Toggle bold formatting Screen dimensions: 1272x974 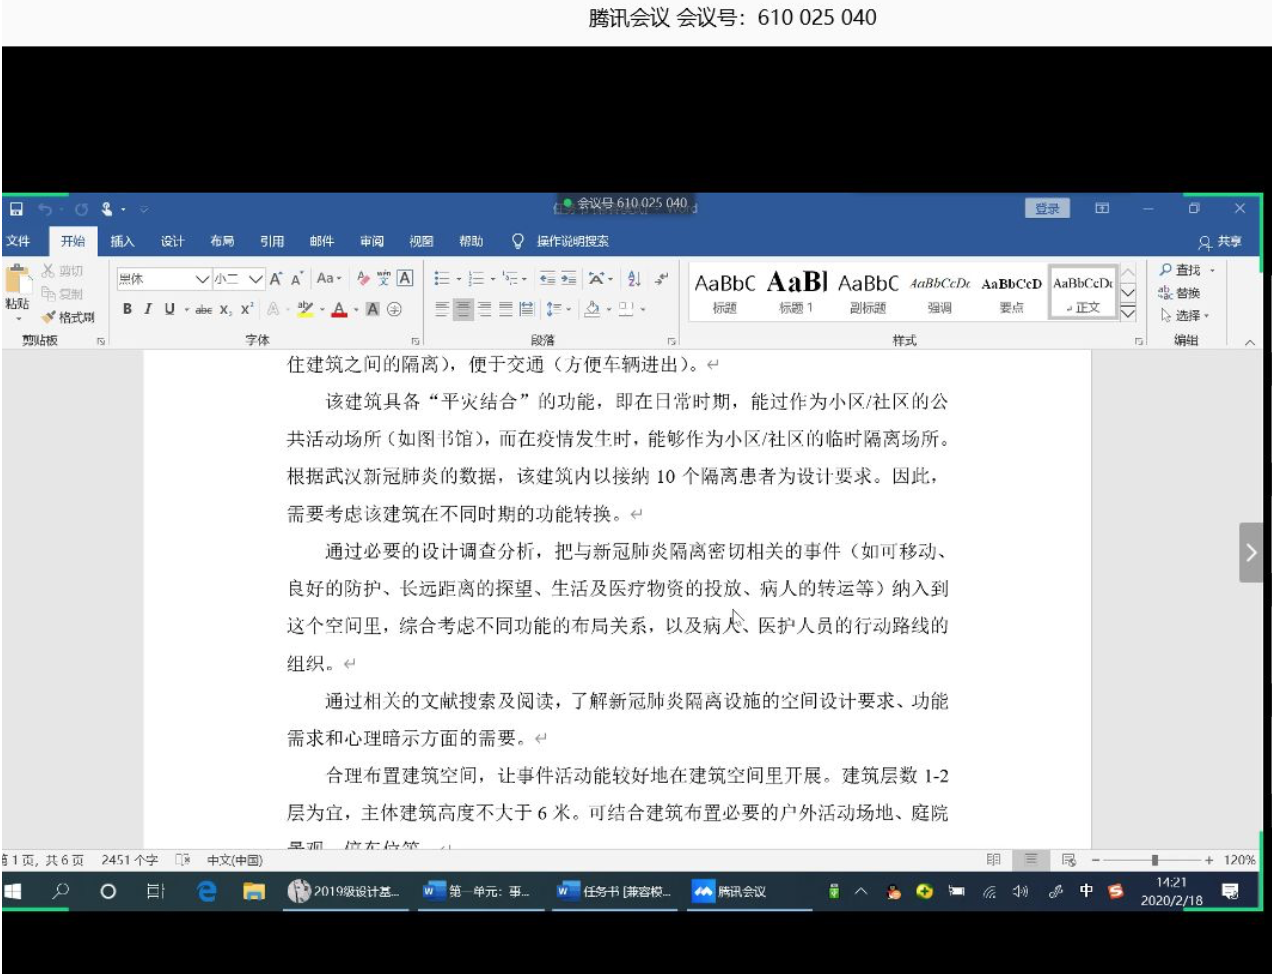click(127, 308)
